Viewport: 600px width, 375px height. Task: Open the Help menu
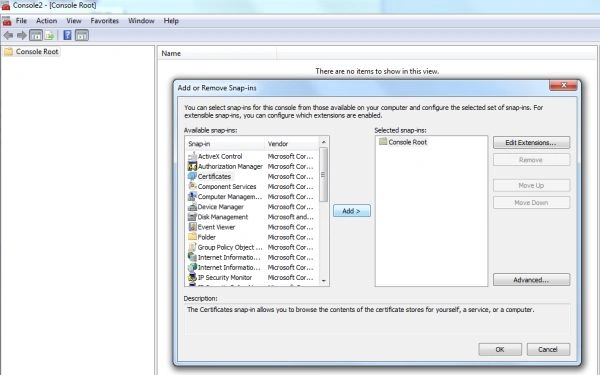coord(171,21)
